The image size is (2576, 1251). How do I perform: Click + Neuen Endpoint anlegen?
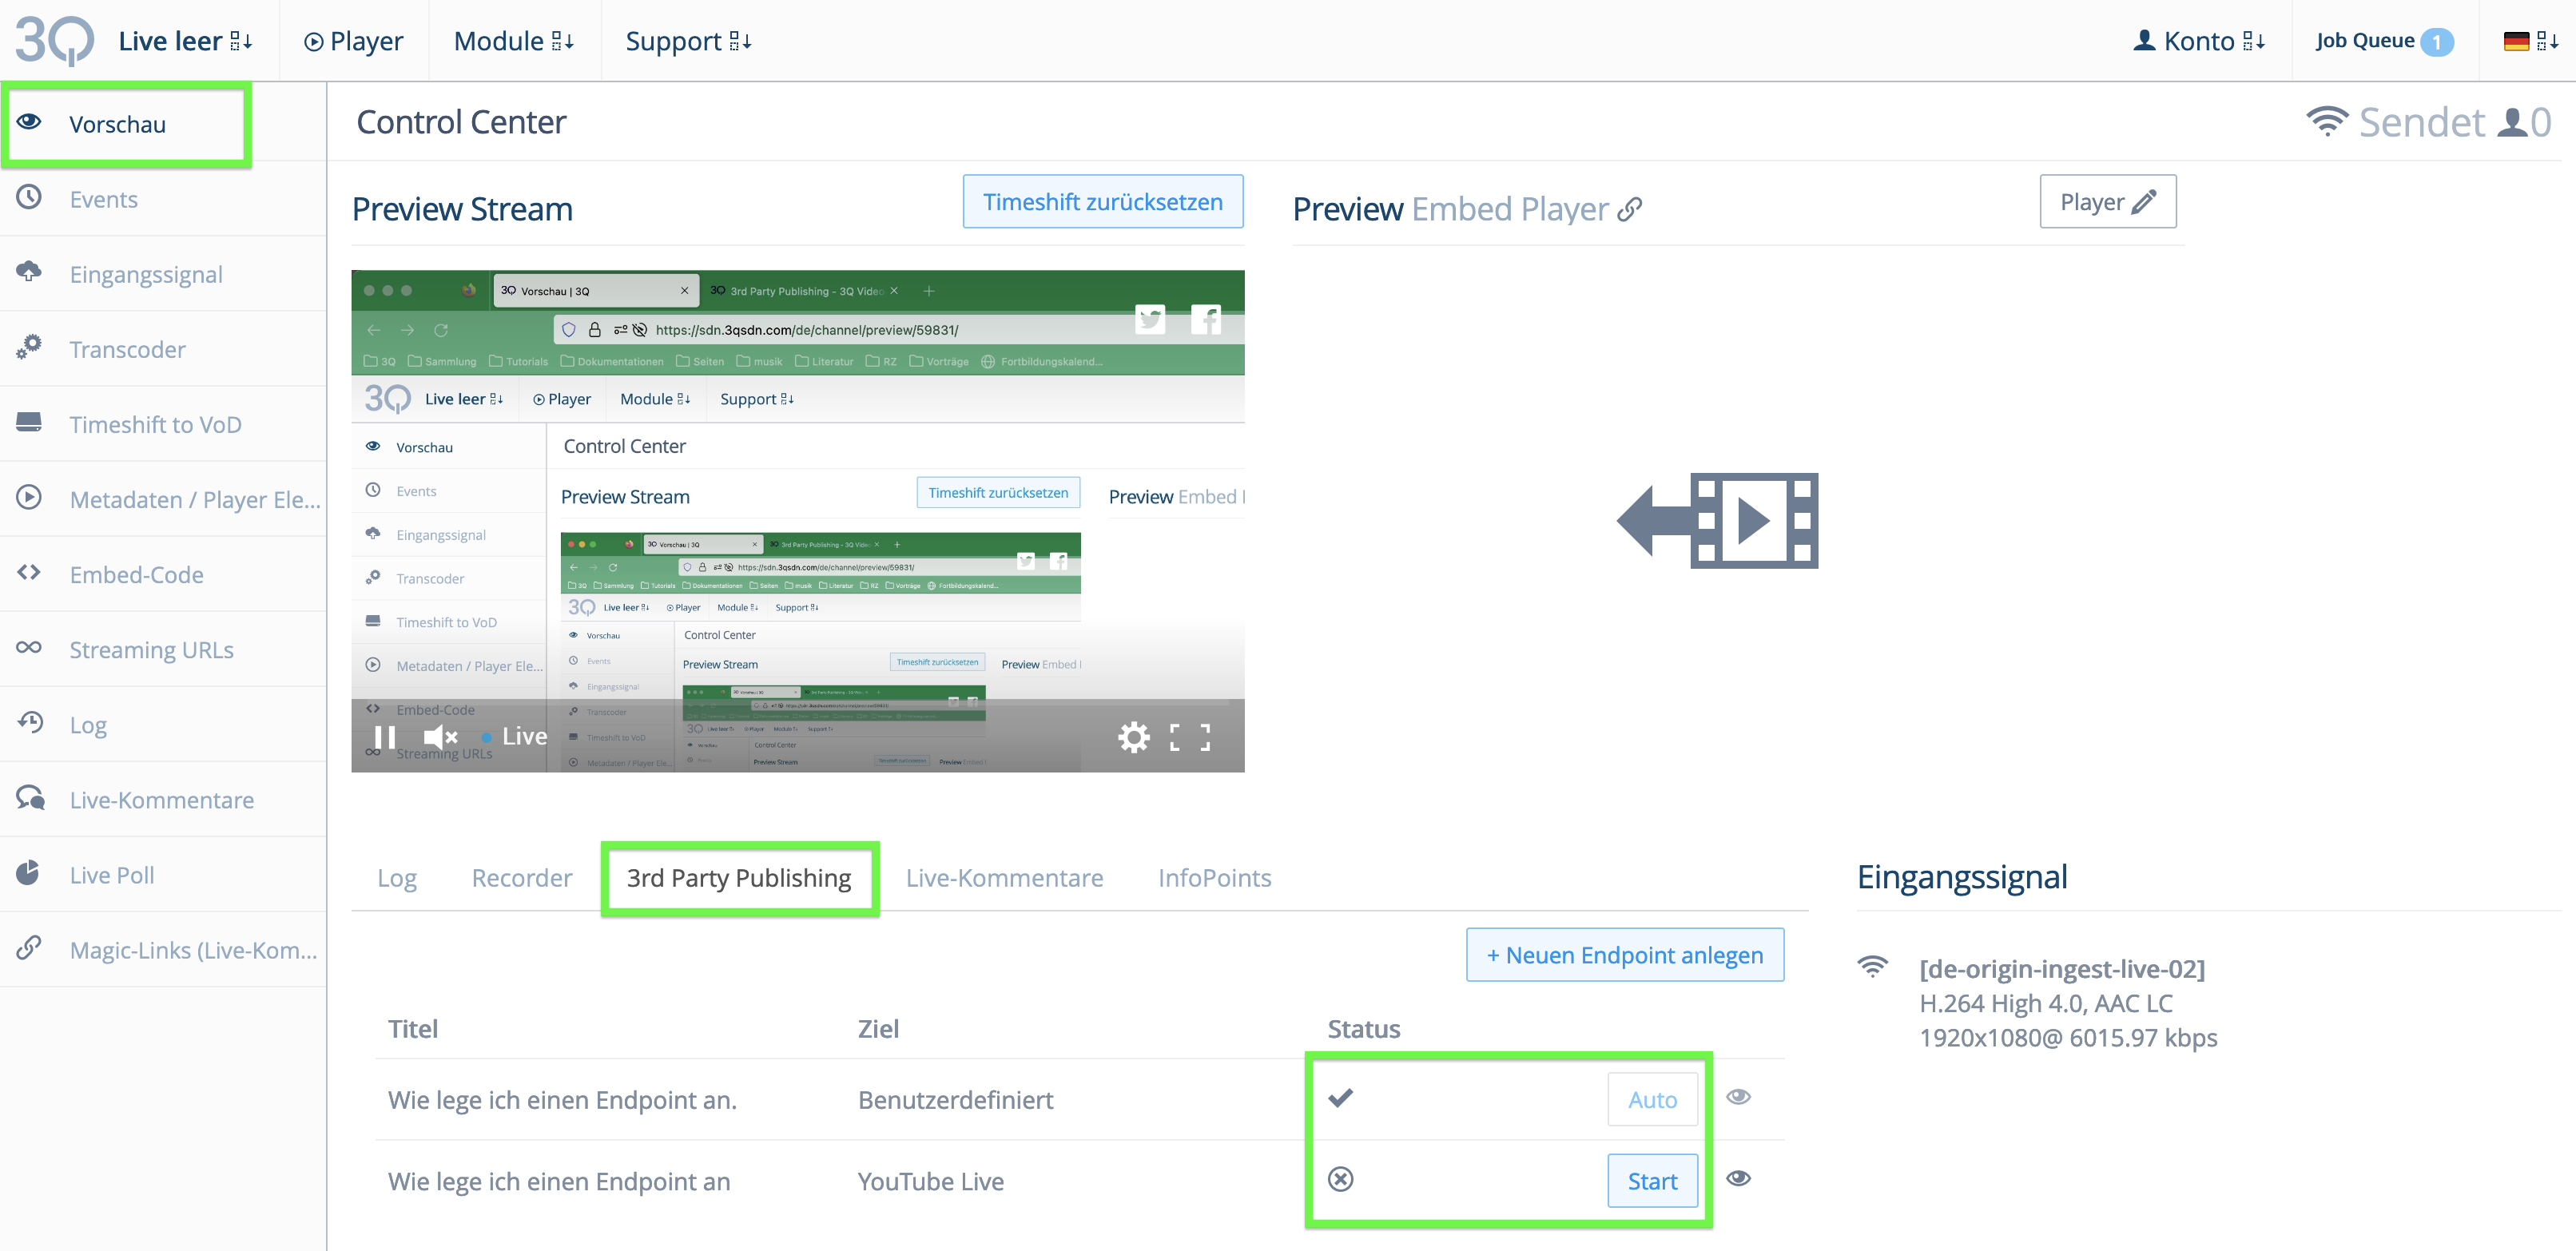1625,955
